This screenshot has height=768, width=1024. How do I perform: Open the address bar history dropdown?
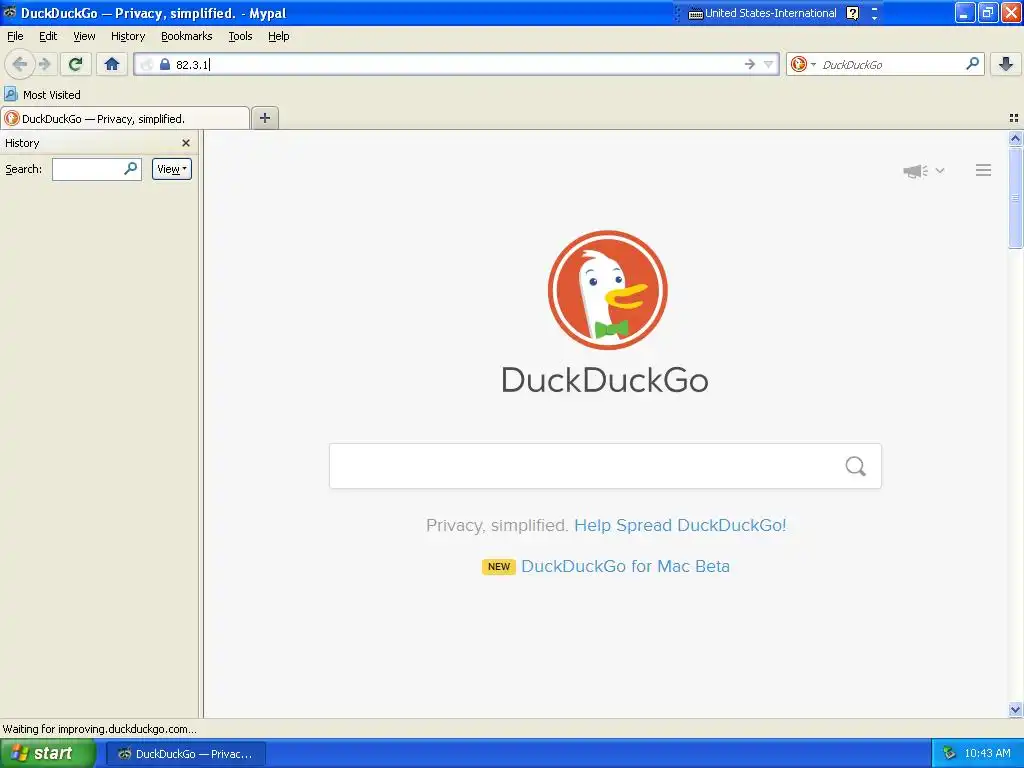click(x=769, y=64)
